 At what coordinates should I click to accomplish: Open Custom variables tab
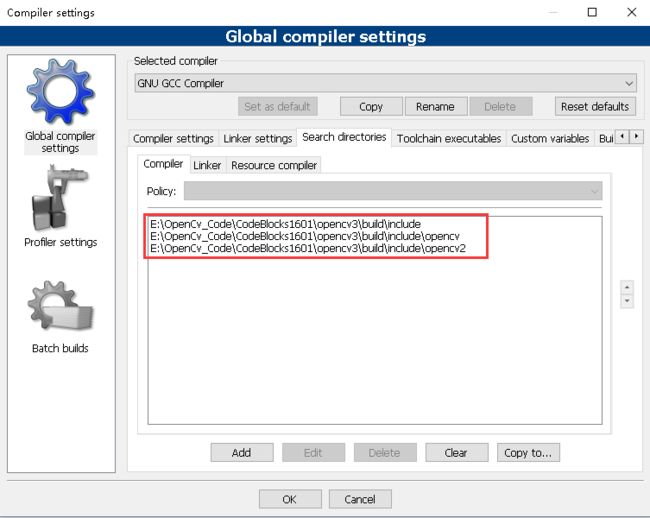[x=550, y=138]
